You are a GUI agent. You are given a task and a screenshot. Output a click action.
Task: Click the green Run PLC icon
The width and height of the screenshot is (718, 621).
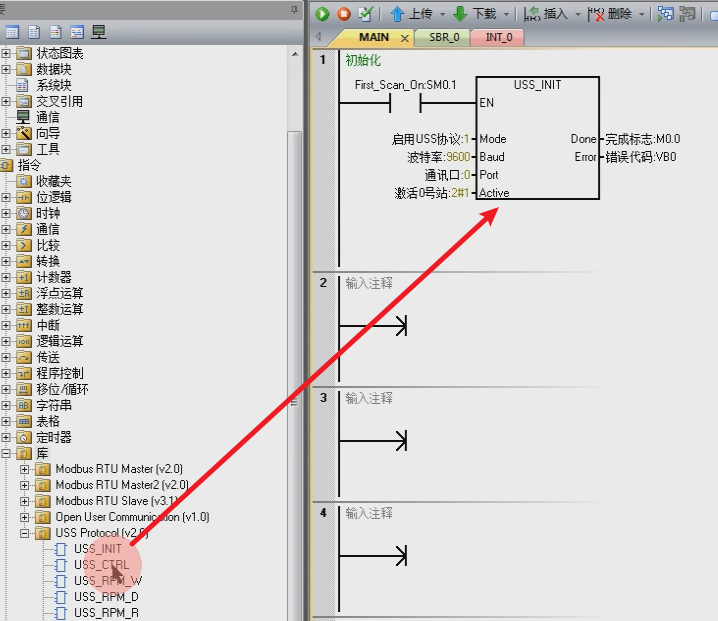point(322,14)
